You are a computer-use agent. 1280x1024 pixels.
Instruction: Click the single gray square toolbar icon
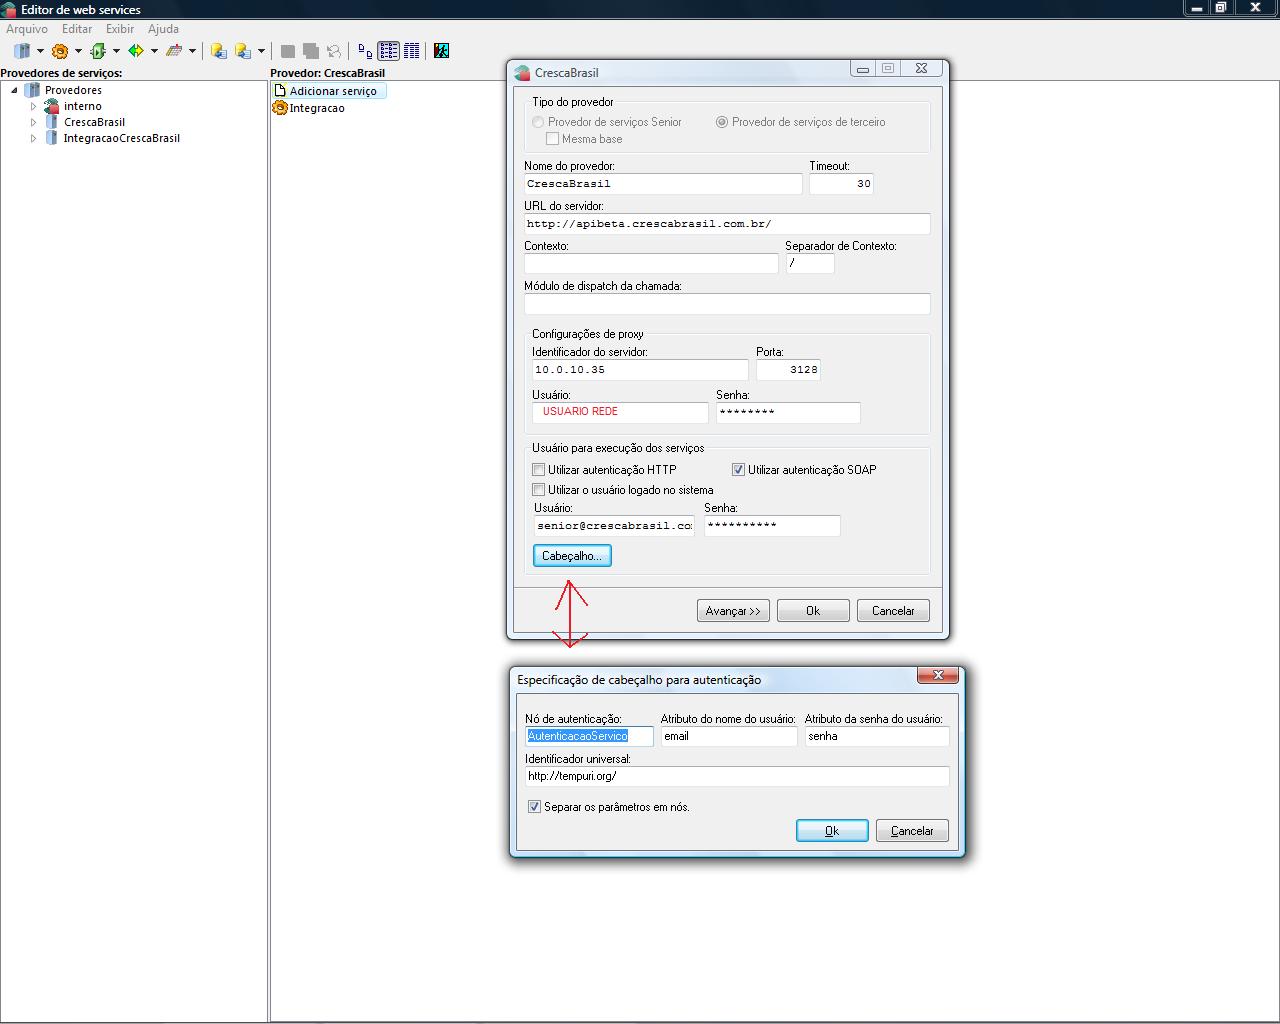(288, 51)
